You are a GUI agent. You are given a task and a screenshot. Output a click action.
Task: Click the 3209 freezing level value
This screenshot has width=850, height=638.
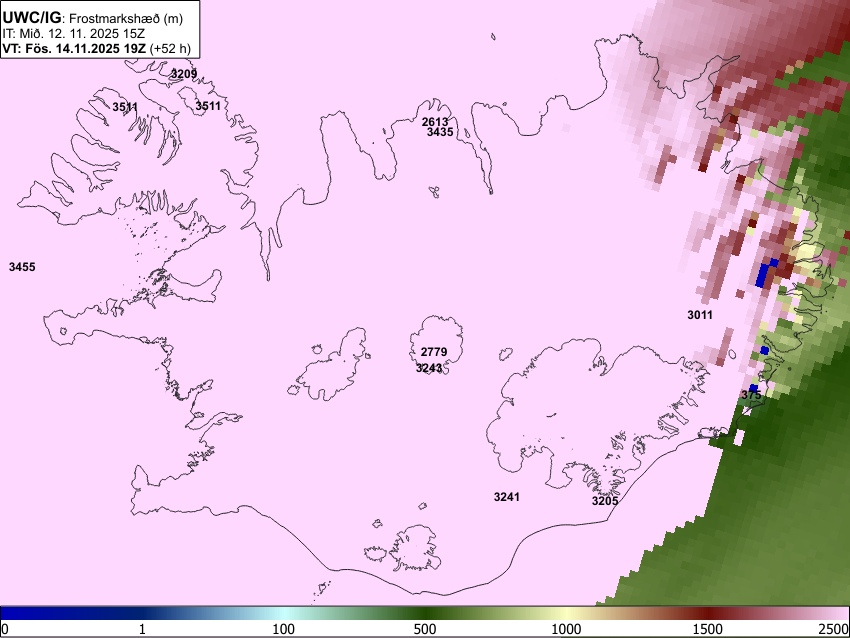click(184, 74)
